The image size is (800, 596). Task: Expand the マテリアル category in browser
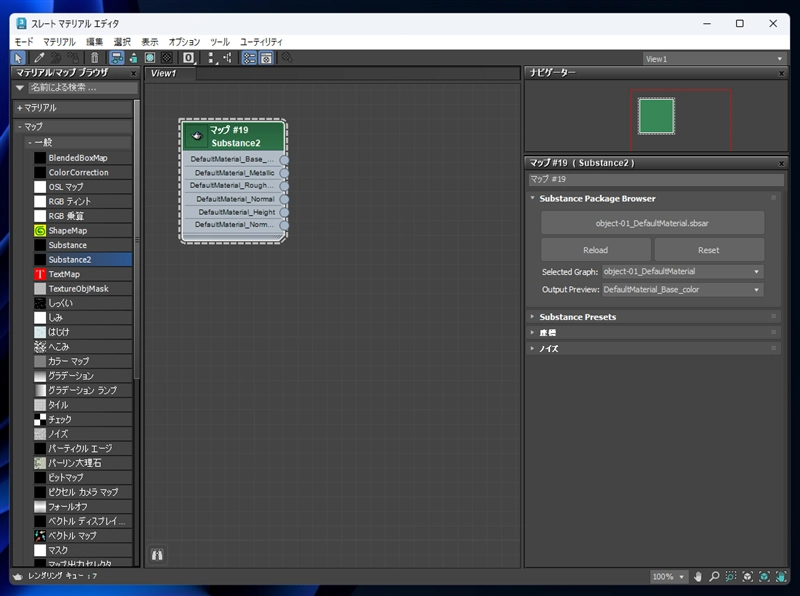[x=36, y=107]
